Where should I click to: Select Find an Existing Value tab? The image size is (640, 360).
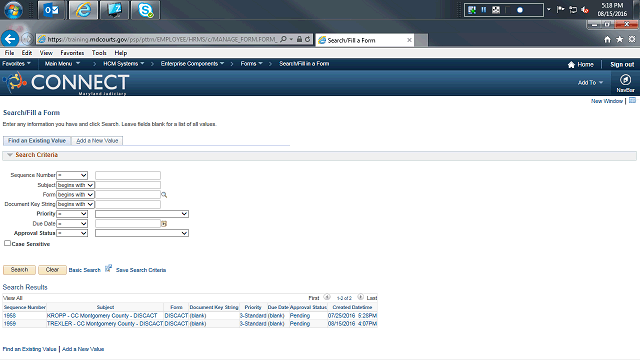click(x=37, y=141)
